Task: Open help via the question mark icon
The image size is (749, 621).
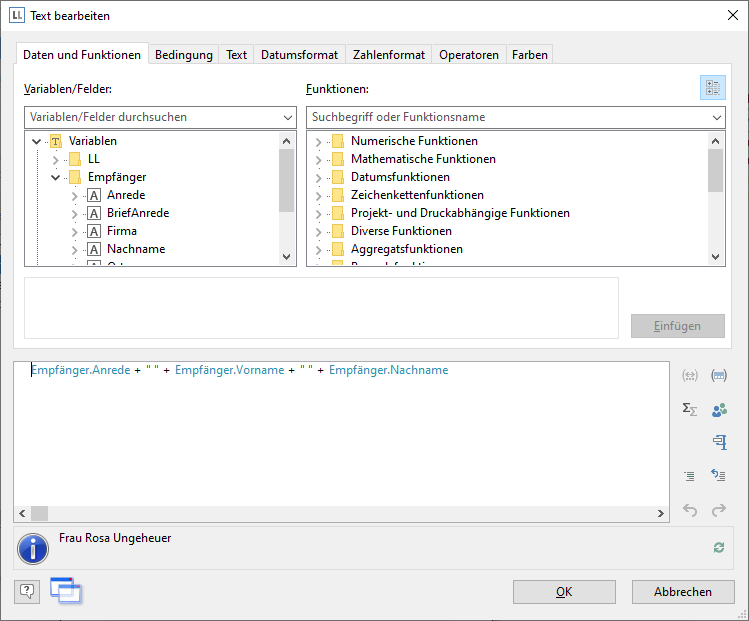Action: [x=26, y=591]
